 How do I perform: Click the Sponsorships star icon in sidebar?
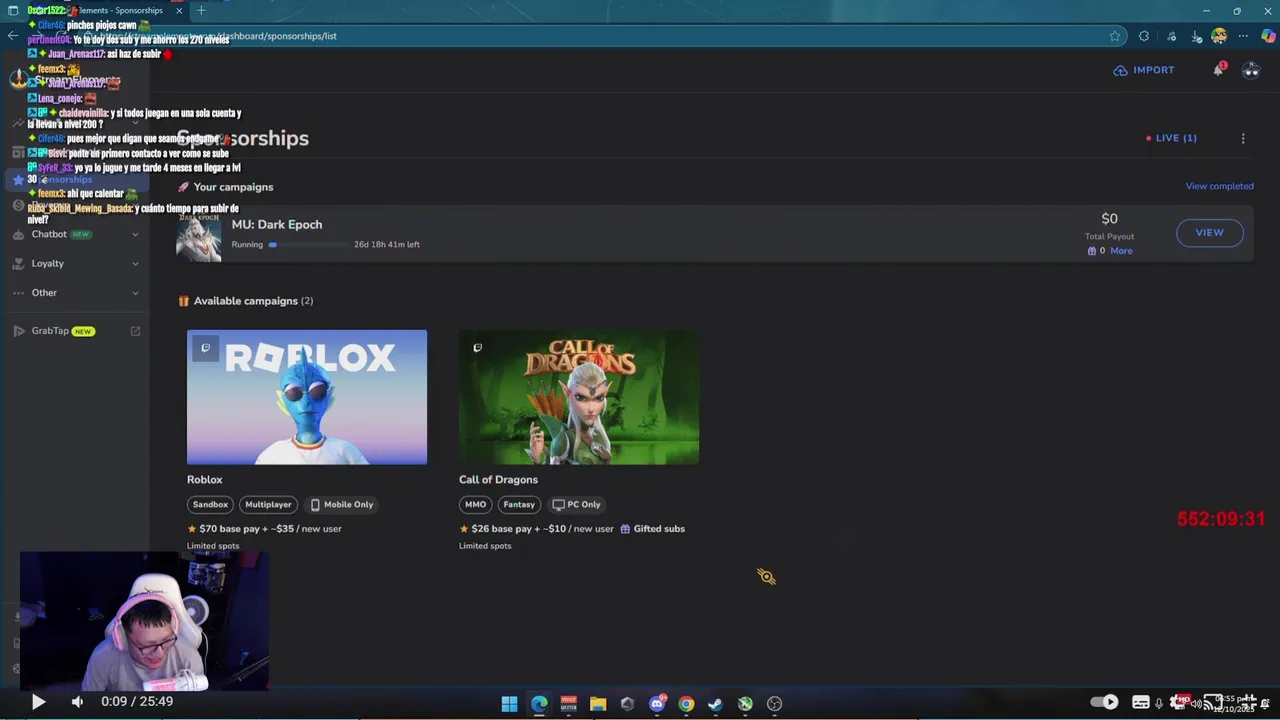click(x=18, y=180)
